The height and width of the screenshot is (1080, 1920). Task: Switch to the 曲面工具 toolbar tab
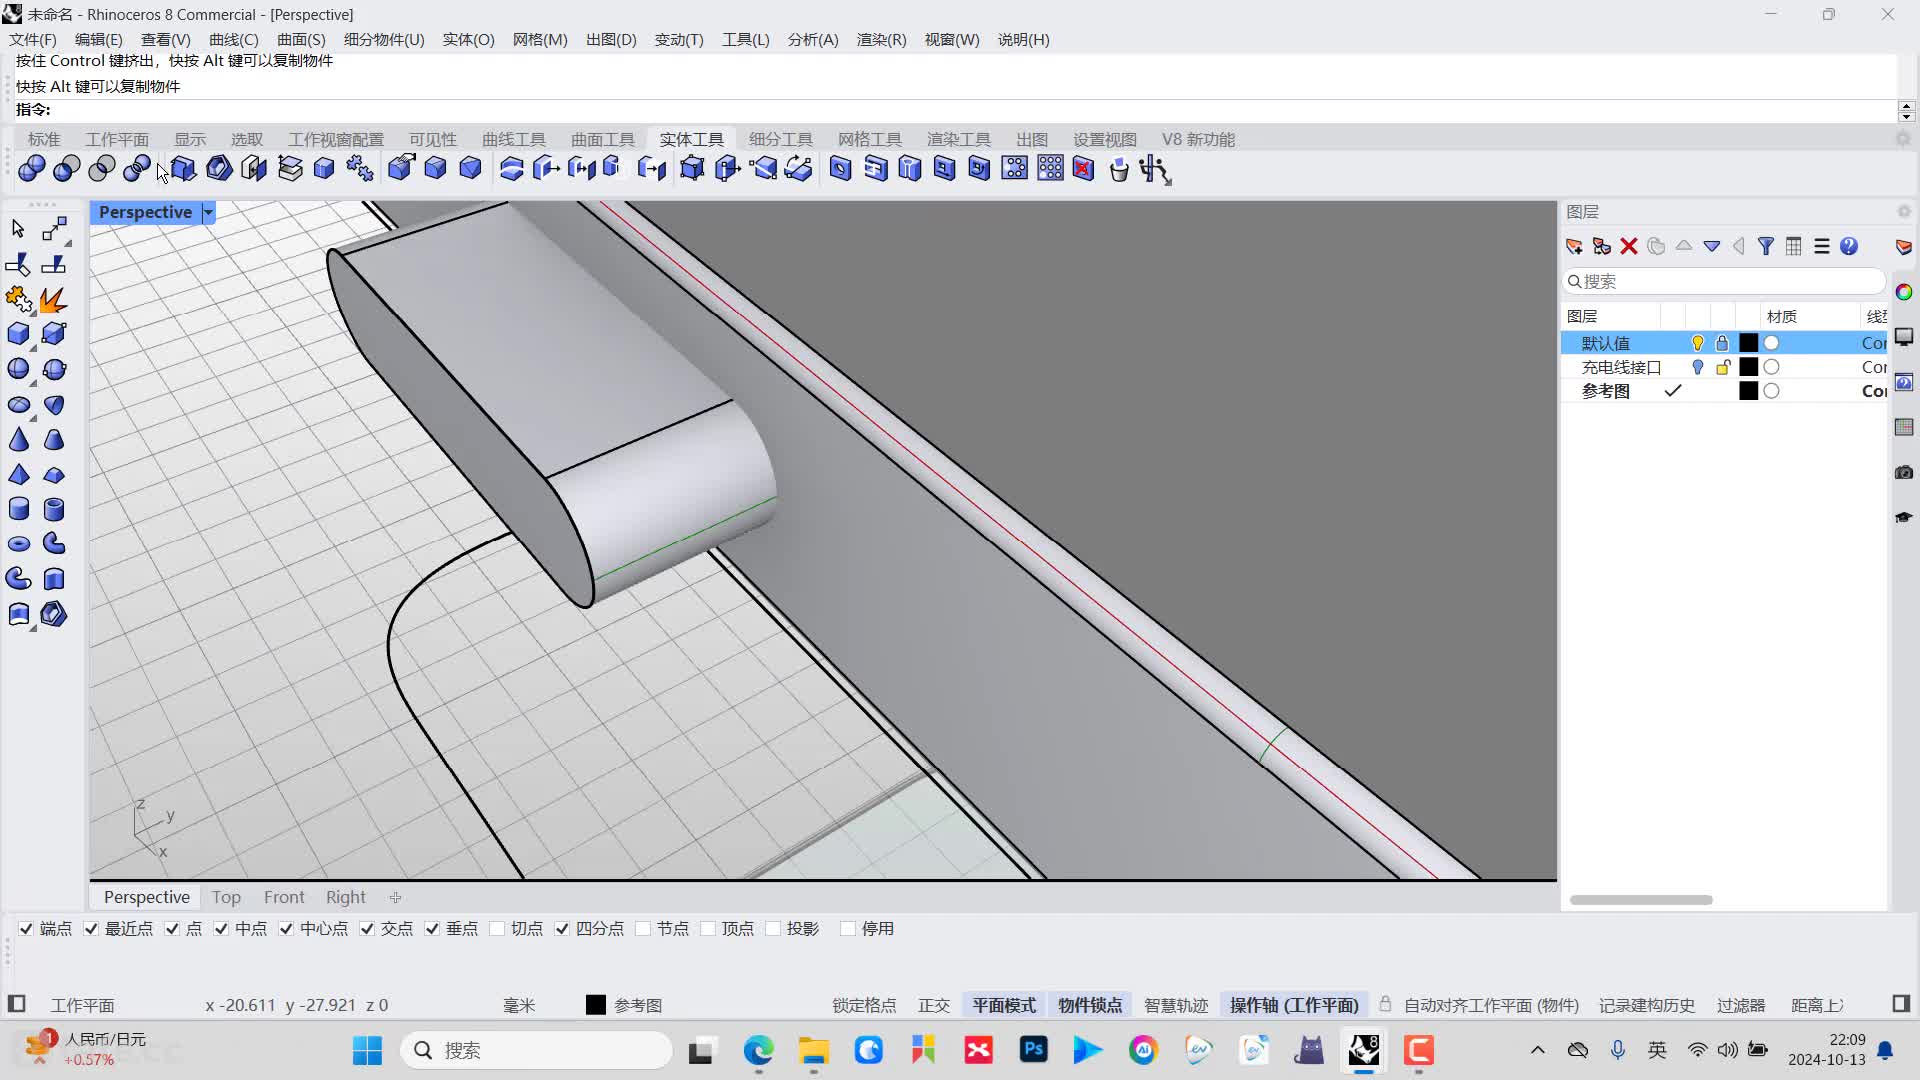[x=603, y=139]
